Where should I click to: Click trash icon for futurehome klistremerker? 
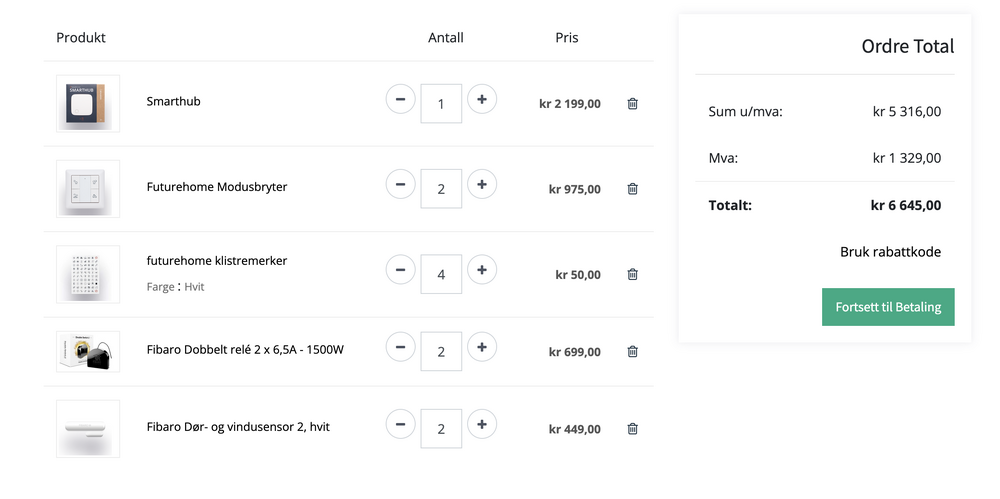(x=632, y=274)
